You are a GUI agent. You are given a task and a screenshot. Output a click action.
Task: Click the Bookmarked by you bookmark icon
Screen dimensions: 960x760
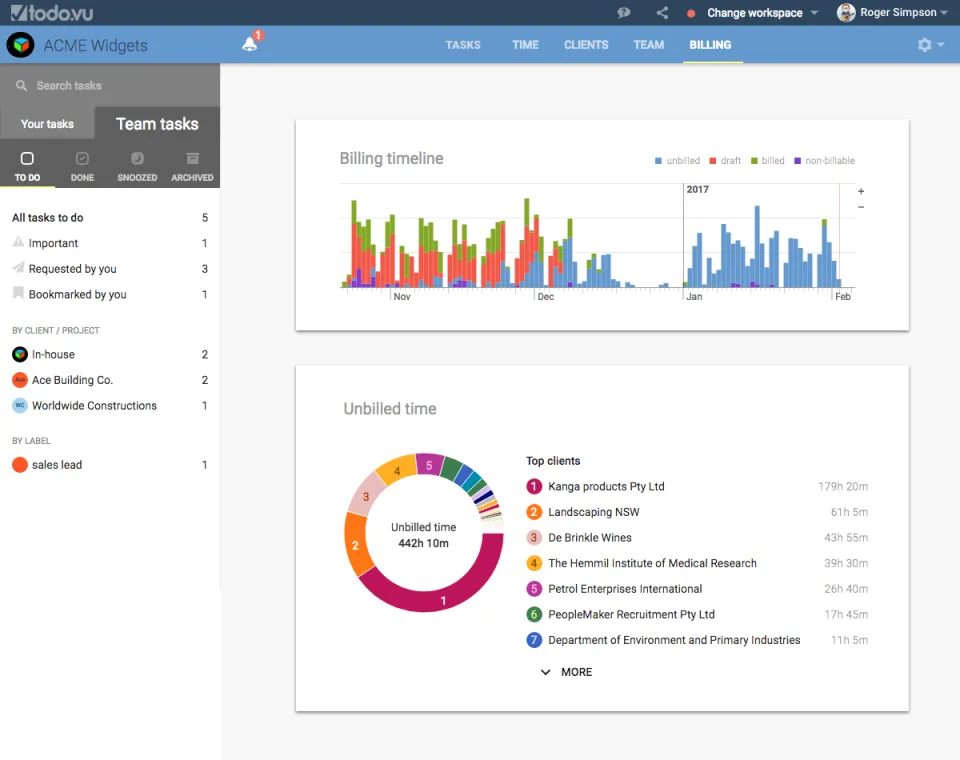[18, 293]
